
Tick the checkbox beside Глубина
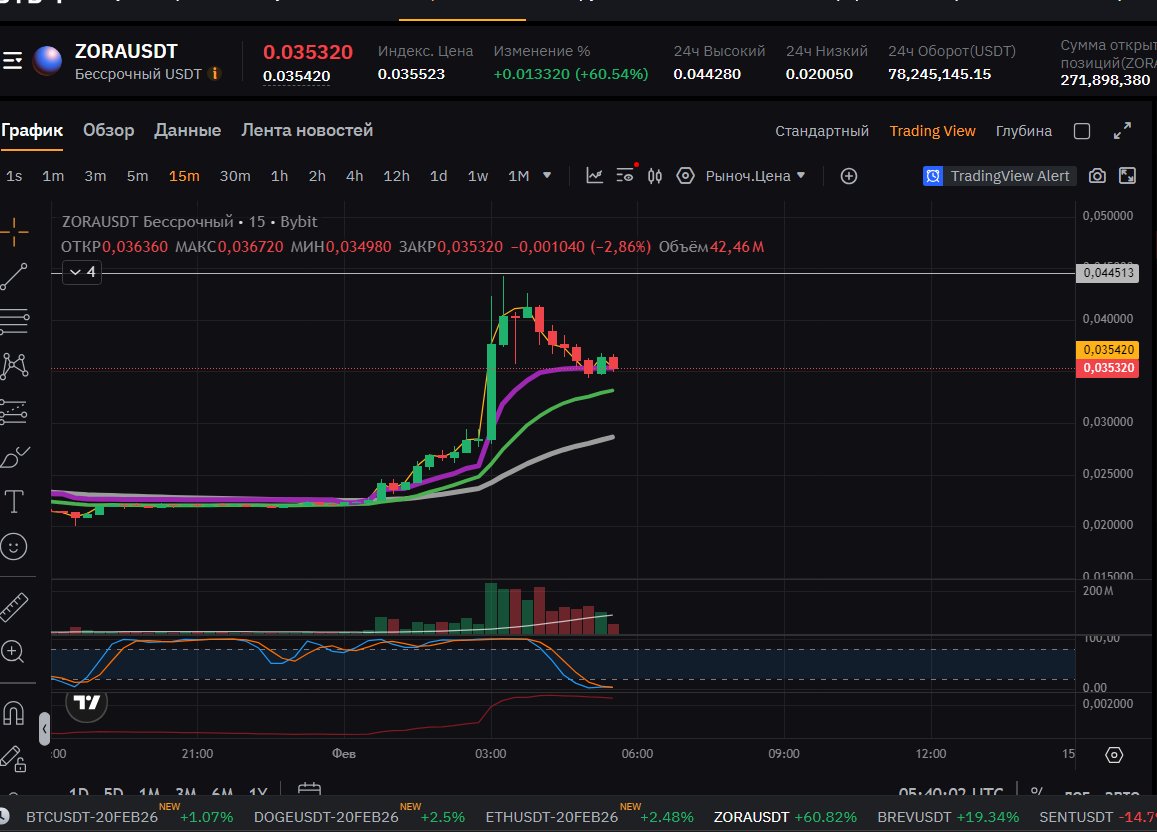(x=1082, y=131)
